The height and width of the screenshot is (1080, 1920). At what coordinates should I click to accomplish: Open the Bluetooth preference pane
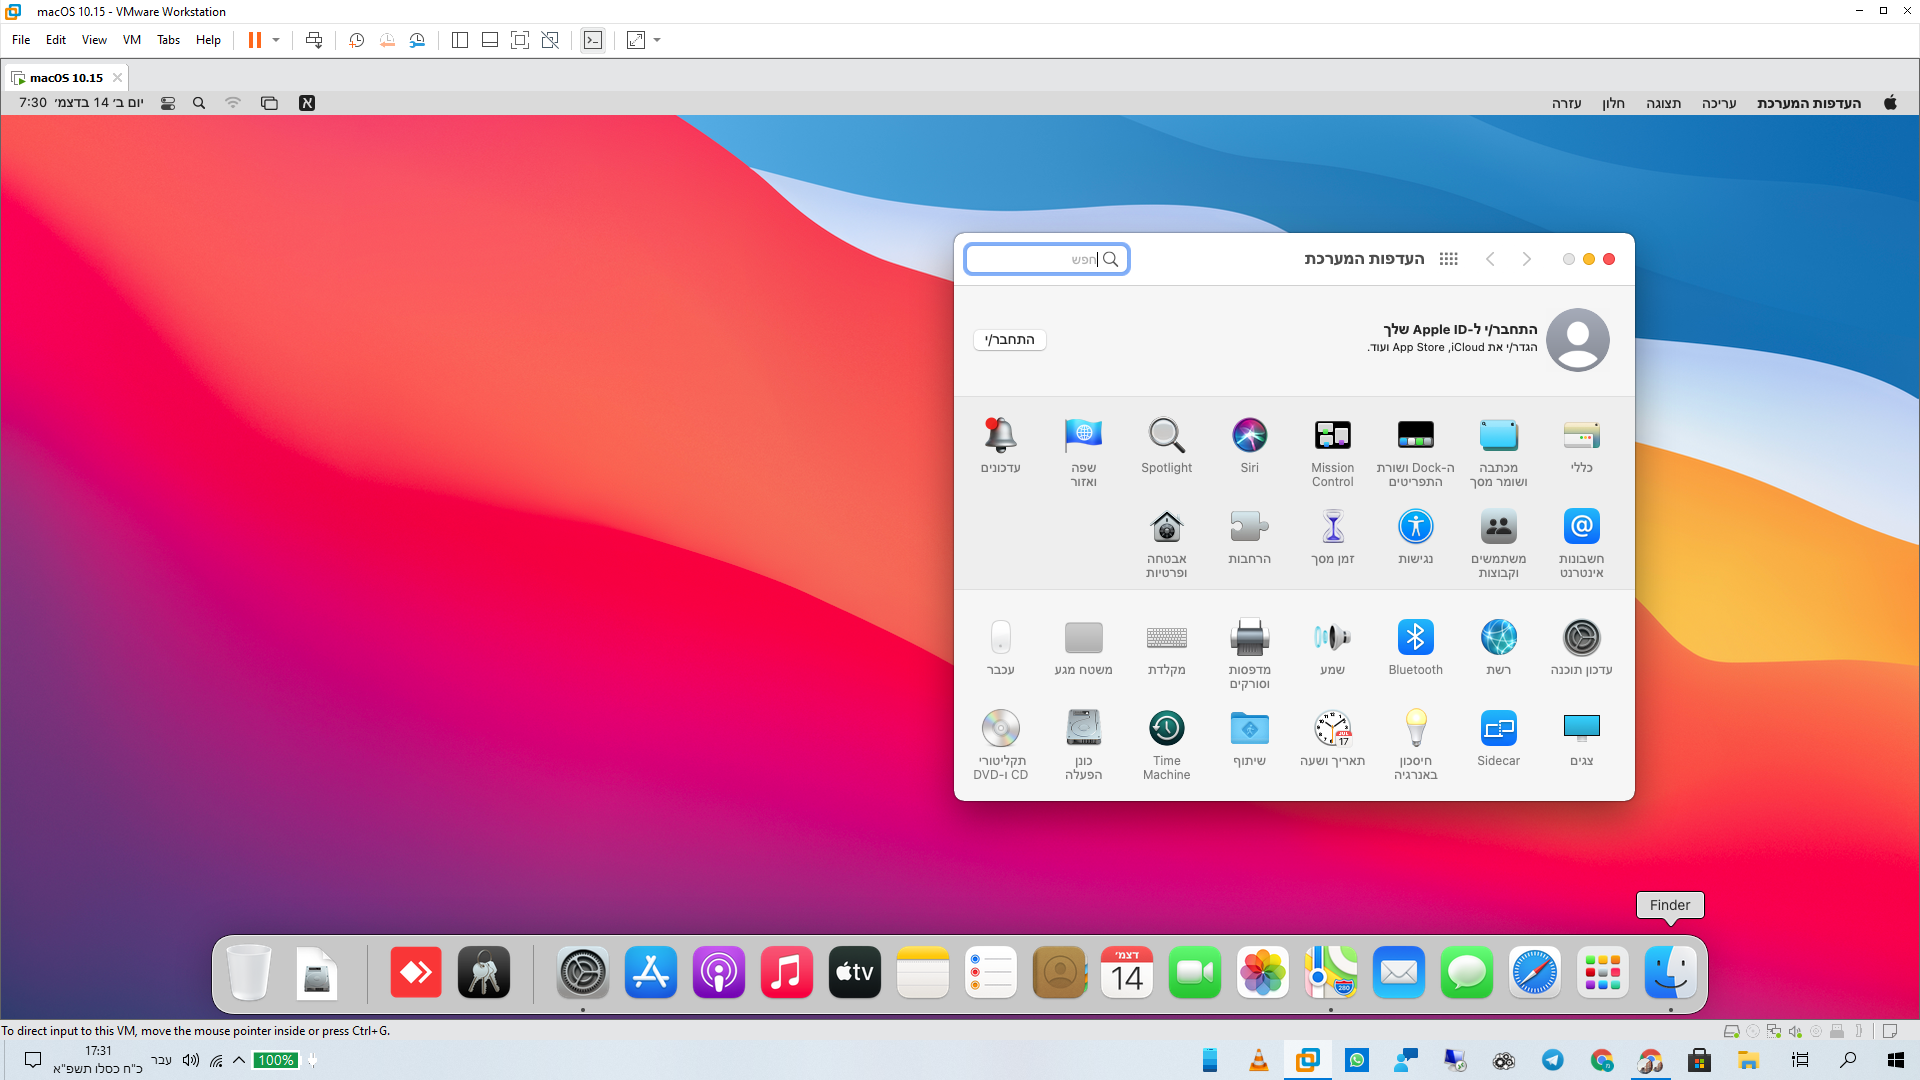tap(1415, 648)
